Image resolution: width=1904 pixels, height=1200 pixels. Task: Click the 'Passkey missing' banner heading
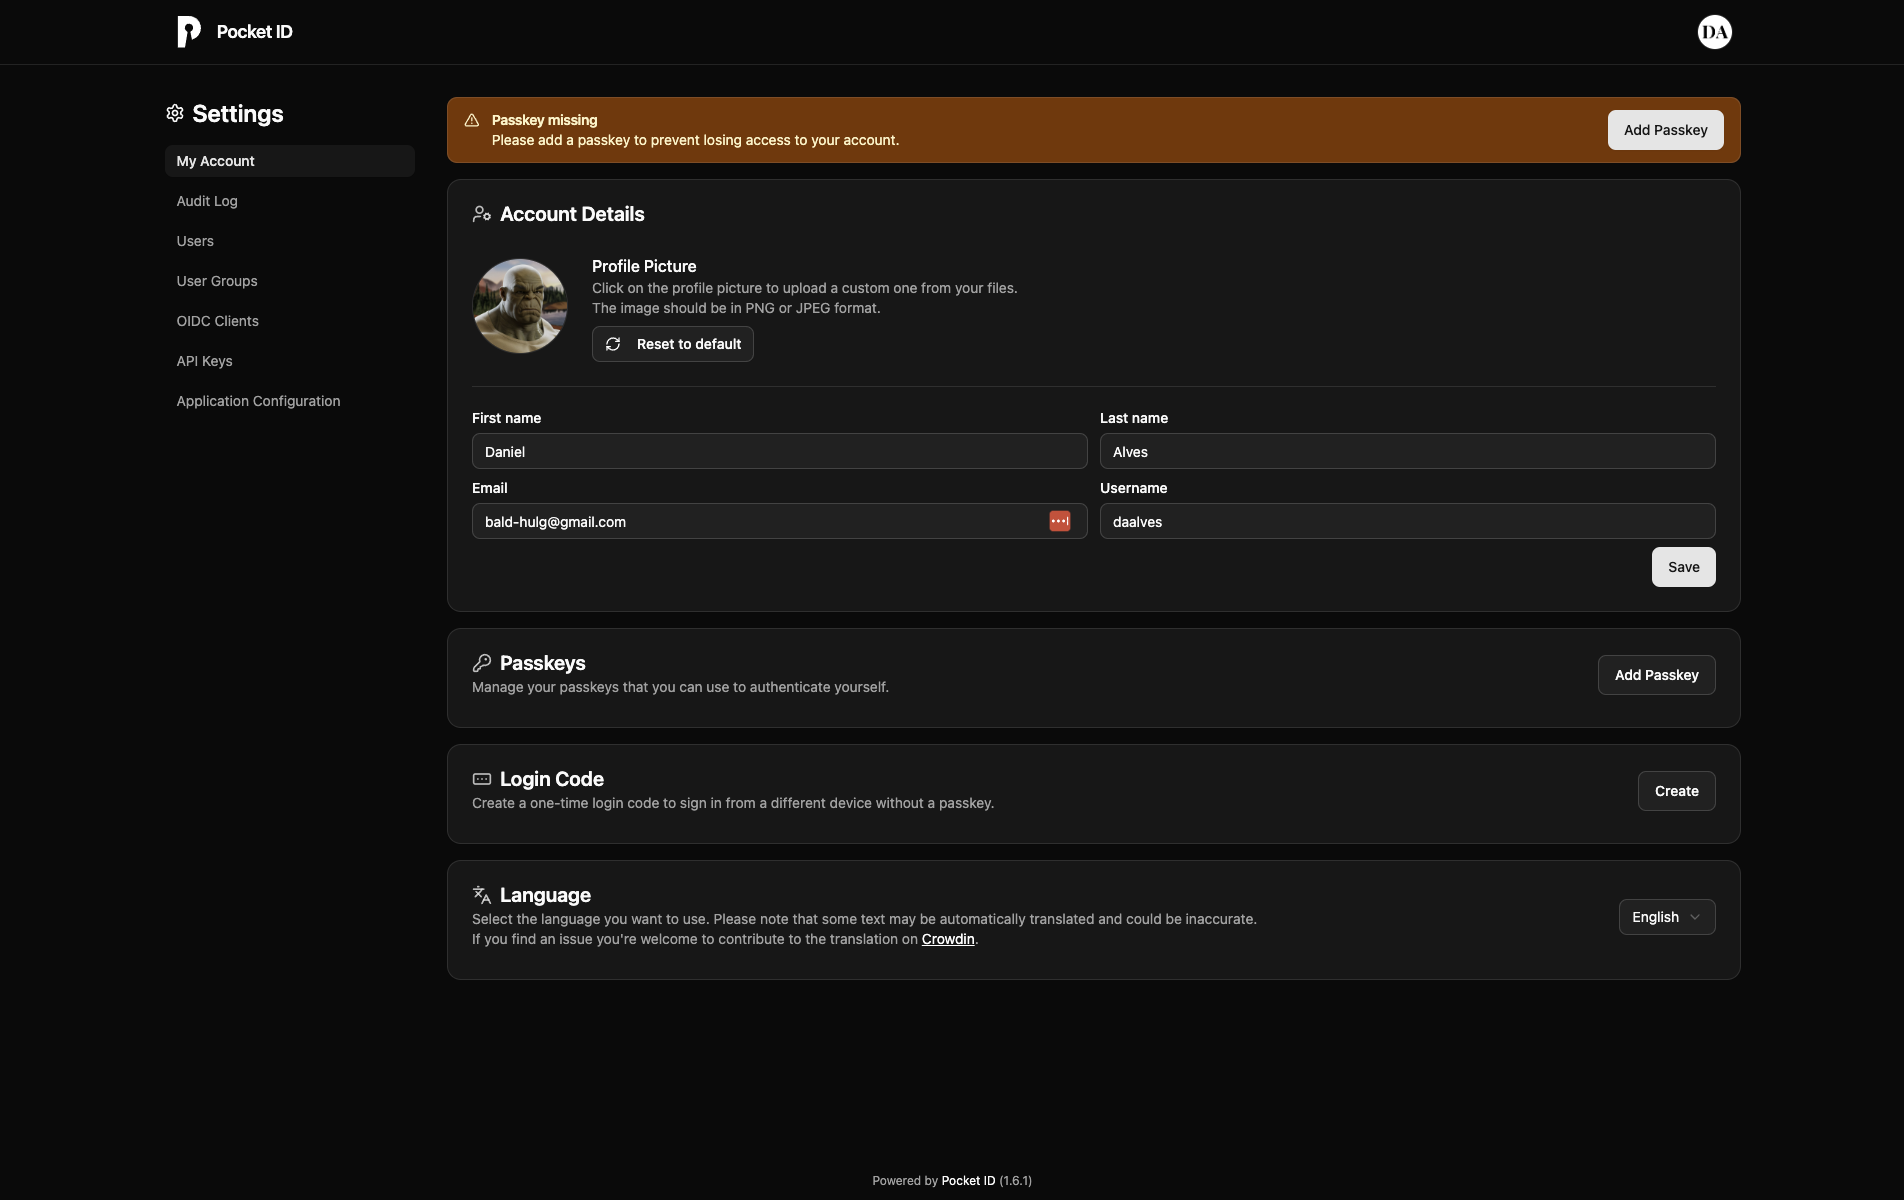545,120
